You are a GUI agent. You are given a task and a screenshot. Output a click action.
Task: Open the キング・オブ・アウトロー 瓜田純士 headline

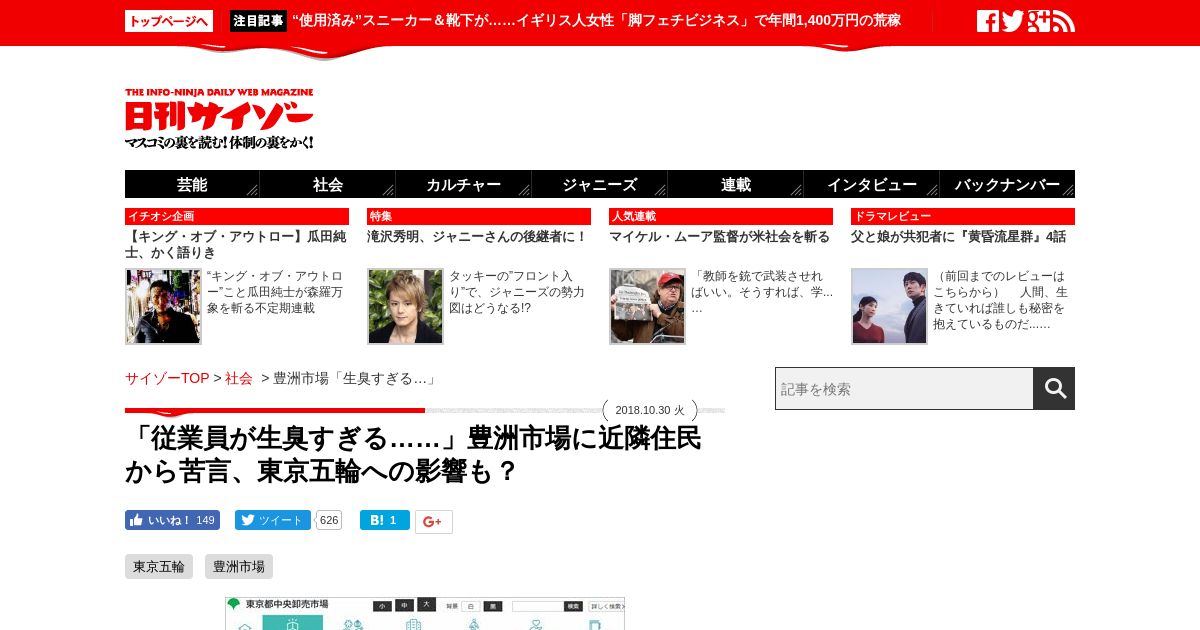[x=237, y=244]
